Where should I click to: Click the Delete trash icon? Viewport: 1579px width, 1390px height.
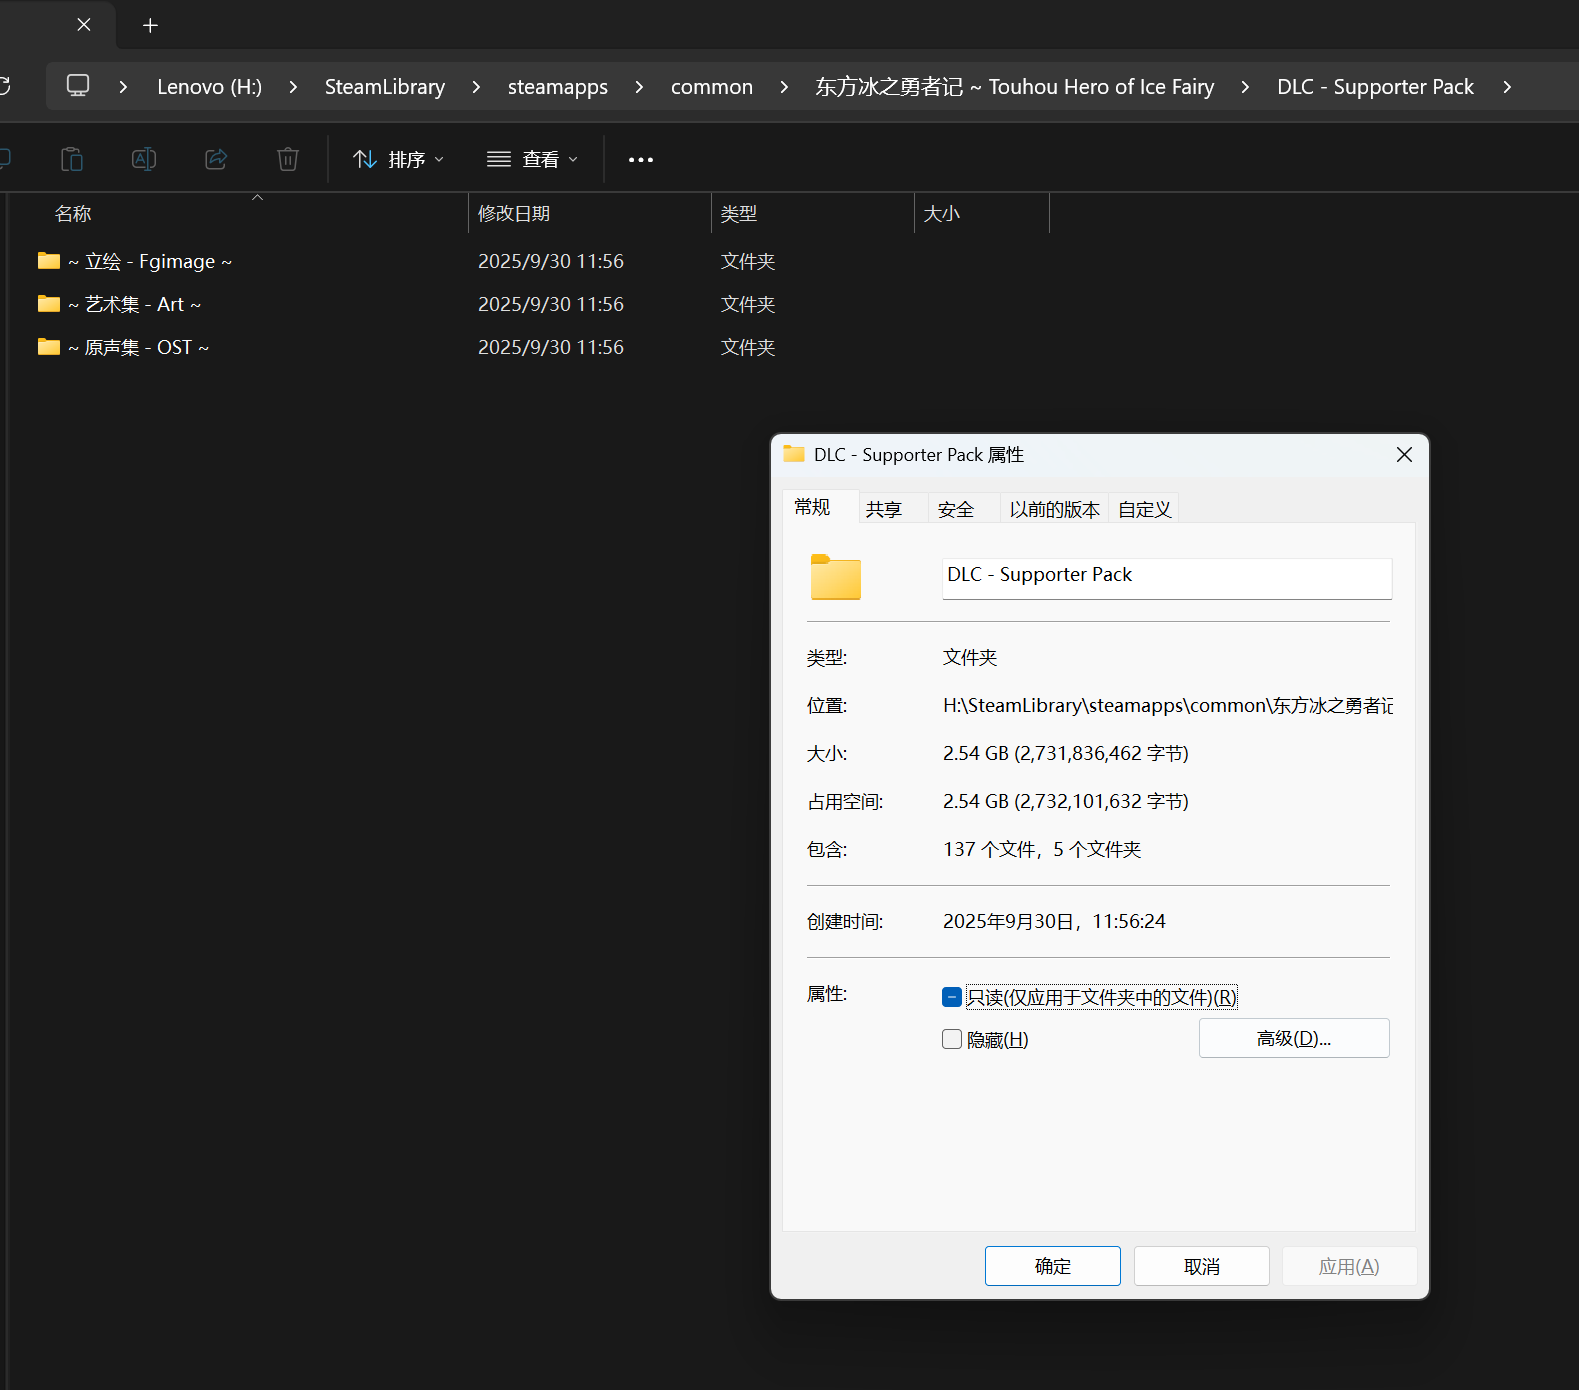(288, 159)
